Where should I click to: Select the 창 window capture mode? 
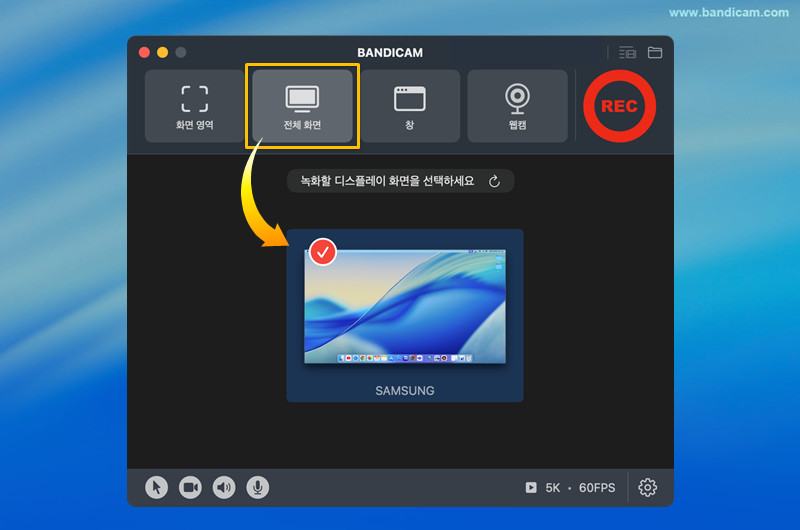pyautogui.click(x=410, y=106)
